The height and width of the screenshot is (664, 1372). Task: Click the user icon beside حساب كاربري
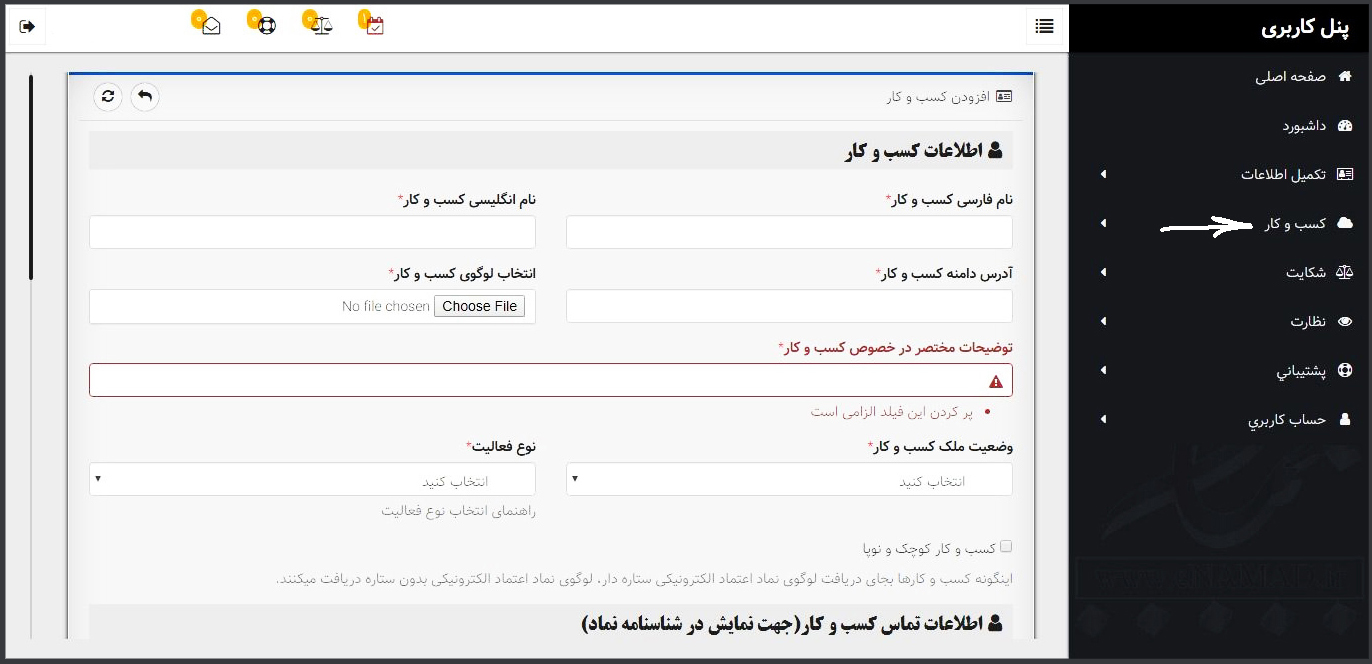point(1344,419)
